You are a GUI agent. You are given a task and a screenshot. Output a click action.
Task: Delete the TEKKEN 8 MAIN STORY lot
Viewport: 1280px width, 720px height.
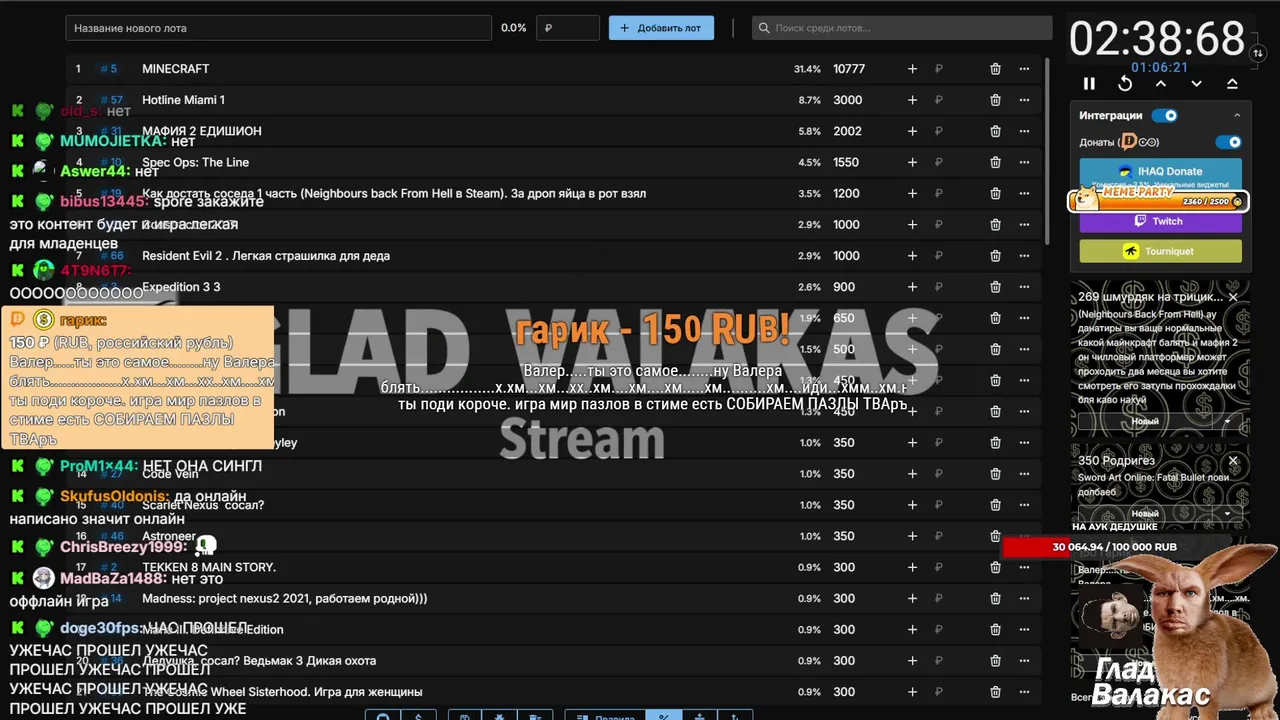[x=995, y=567]
